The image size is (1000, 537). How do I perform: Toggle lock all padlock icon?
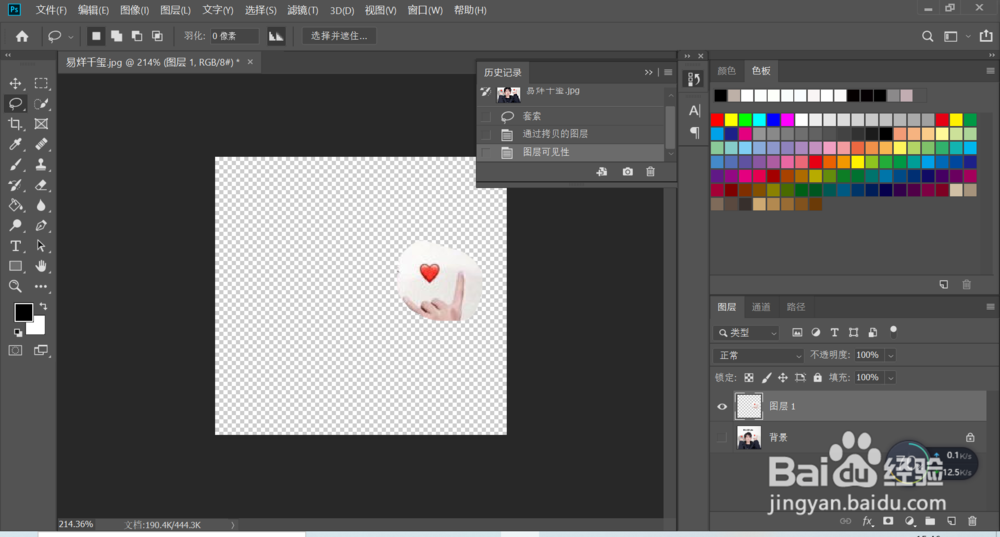tap(818, 378)
